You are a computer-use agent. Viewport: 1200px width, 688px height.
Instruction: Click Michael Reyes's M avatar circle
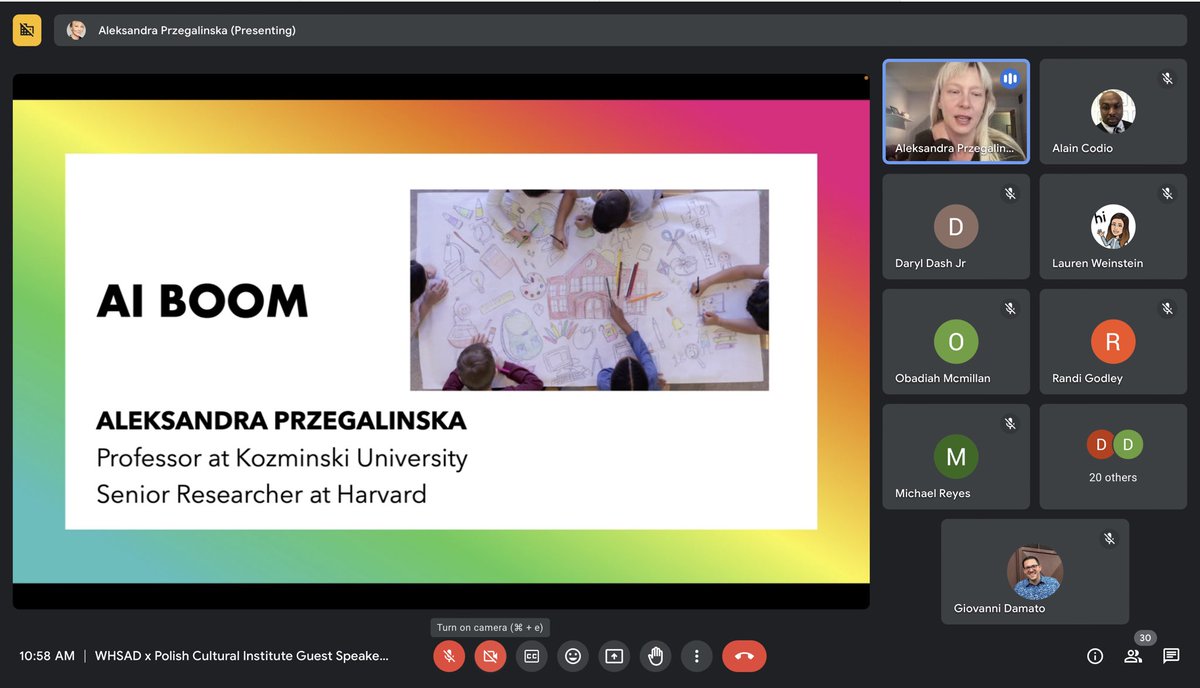956,457
